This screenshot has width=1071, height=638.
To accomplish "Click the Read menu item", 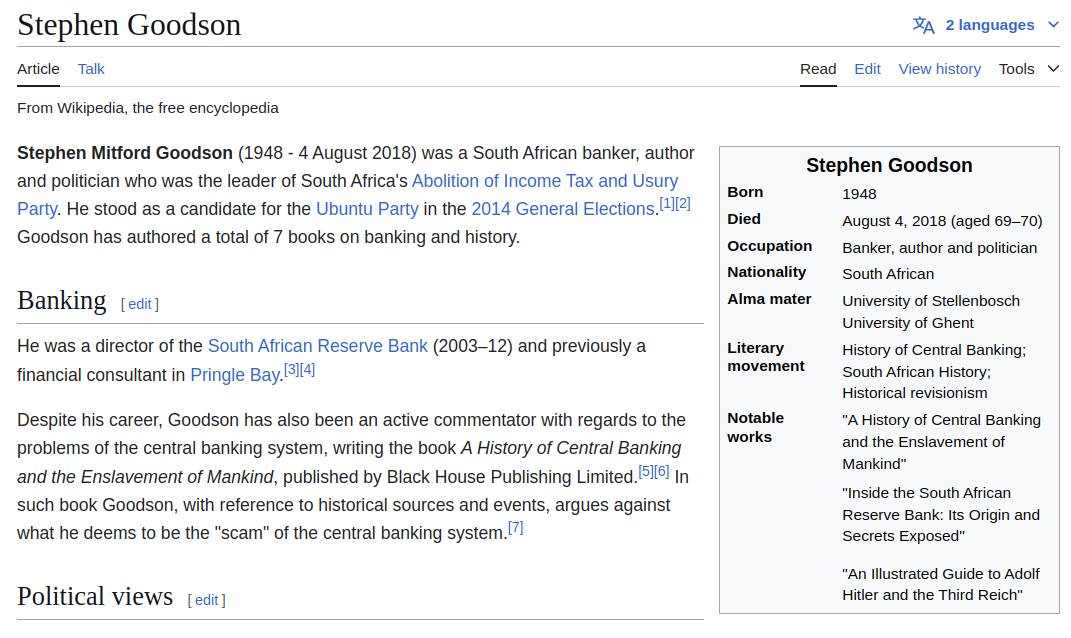I will pos(818,68).
